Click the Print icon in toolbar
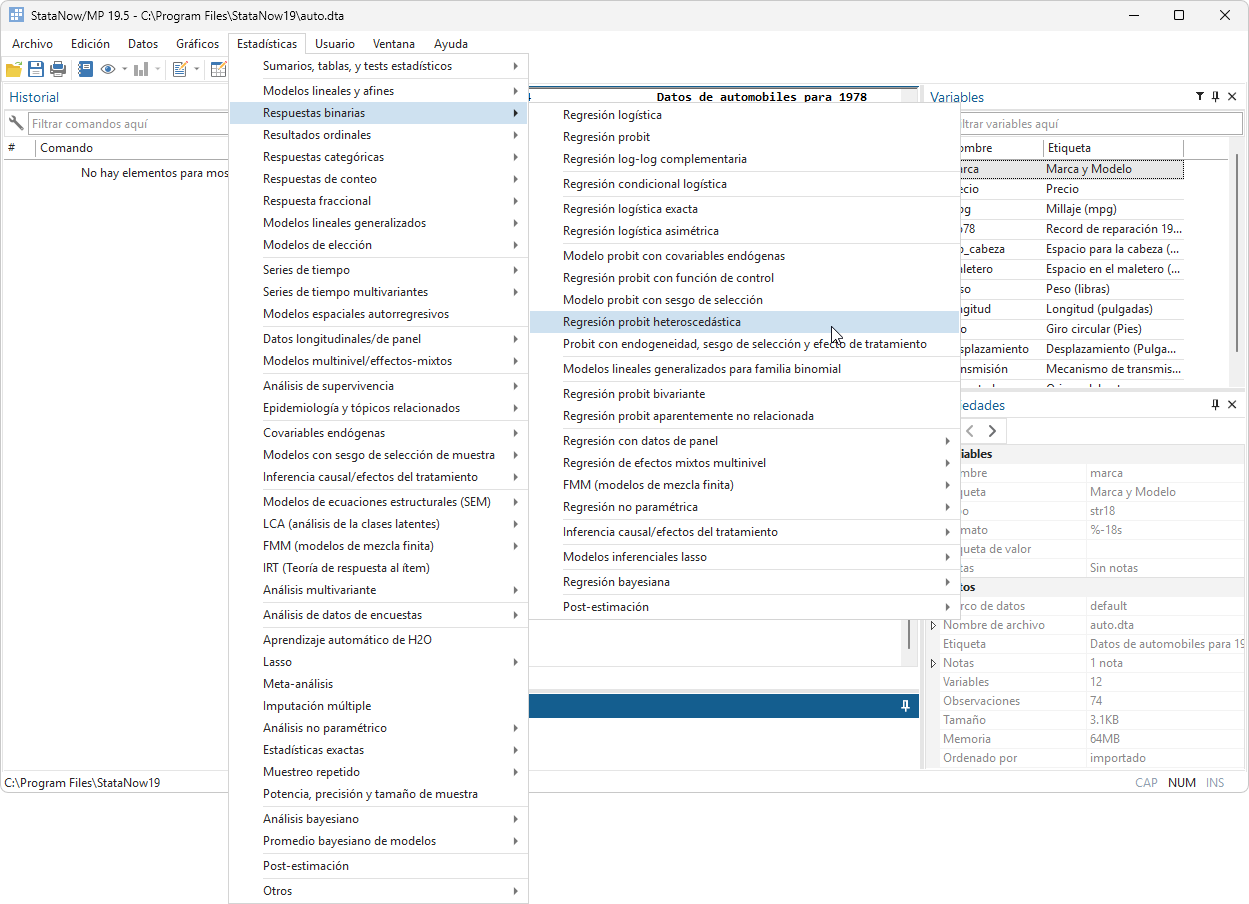1249x904 pixels. [58, 69]
